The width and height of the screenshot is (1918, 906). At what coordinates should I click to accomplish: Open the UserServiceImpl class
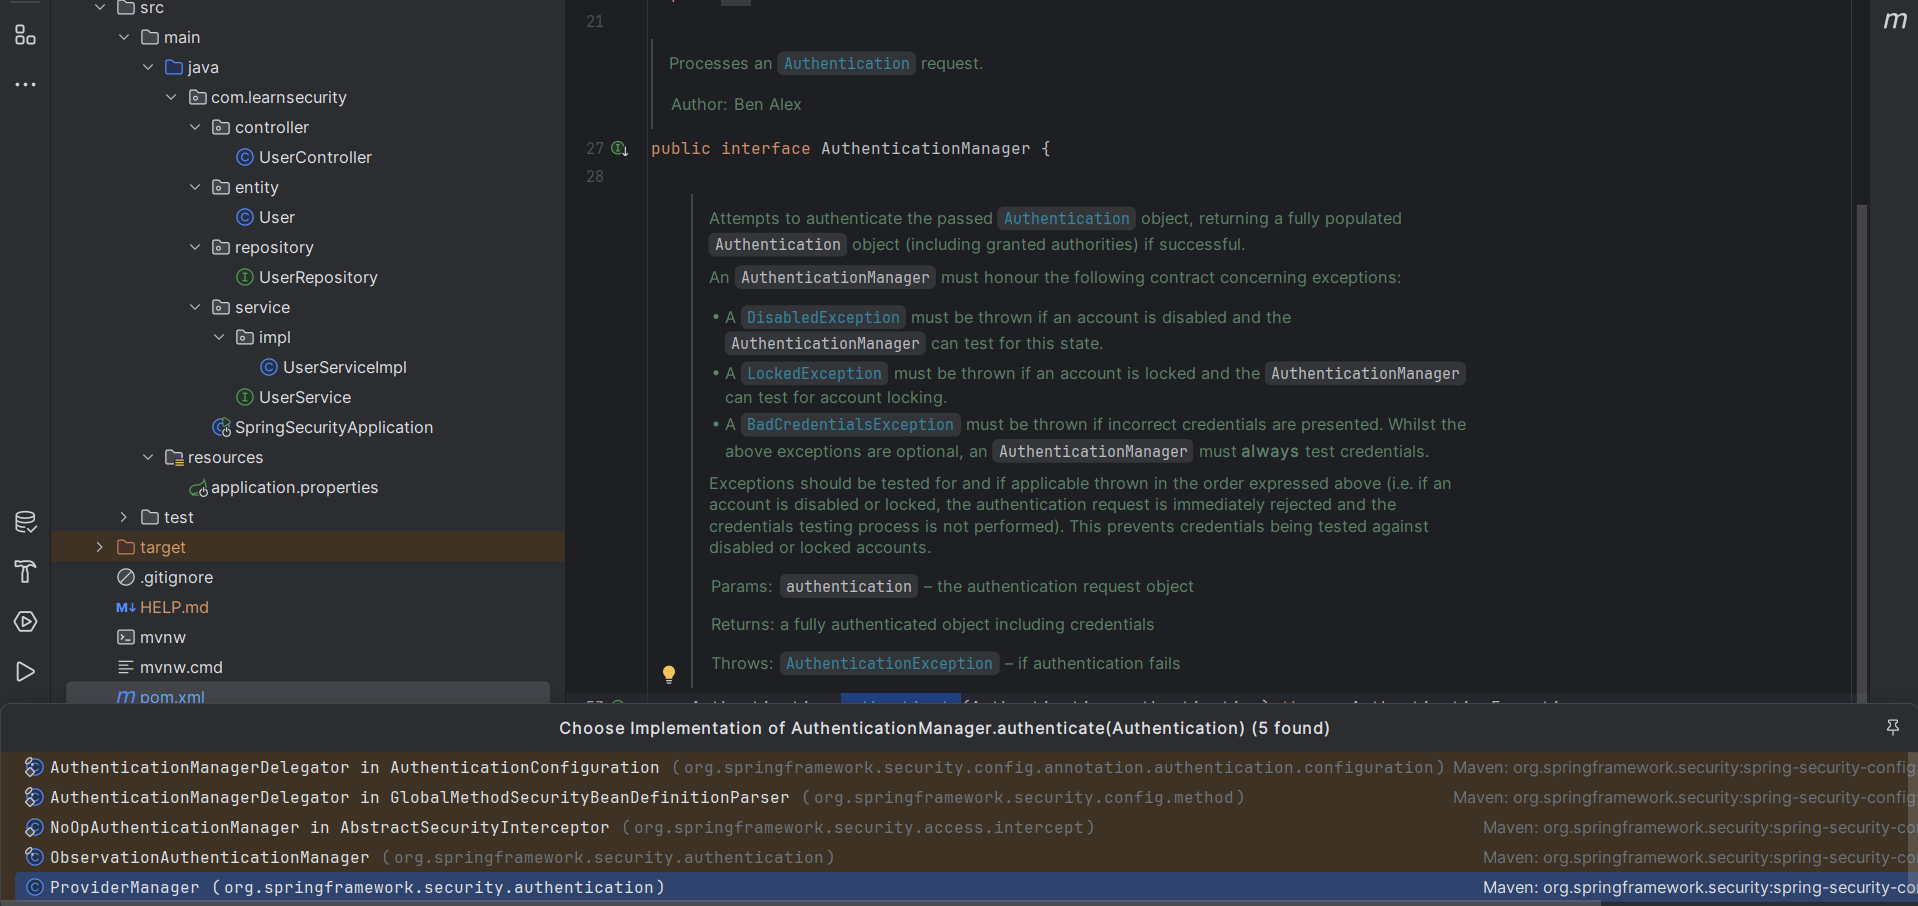pos(344,367)
